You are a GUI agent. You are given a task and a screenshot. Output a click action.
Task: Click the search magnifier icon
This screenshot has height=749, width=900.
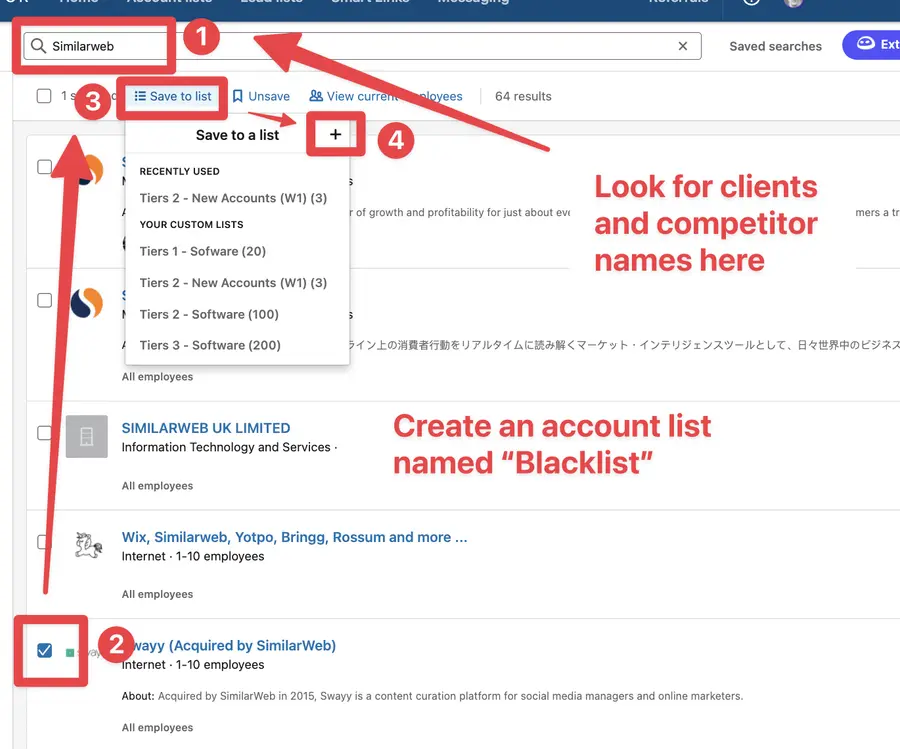click(x=36, y=45)
